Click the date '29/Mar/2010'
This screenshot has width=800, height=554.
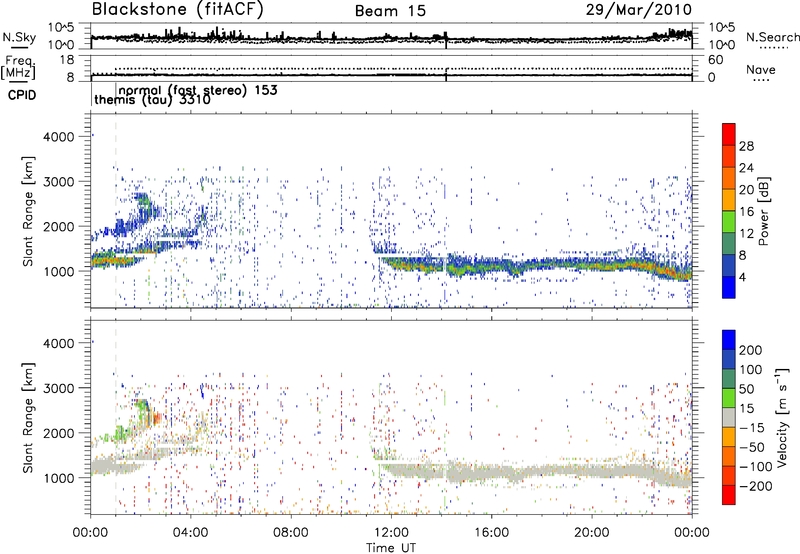tap(639, 10)
